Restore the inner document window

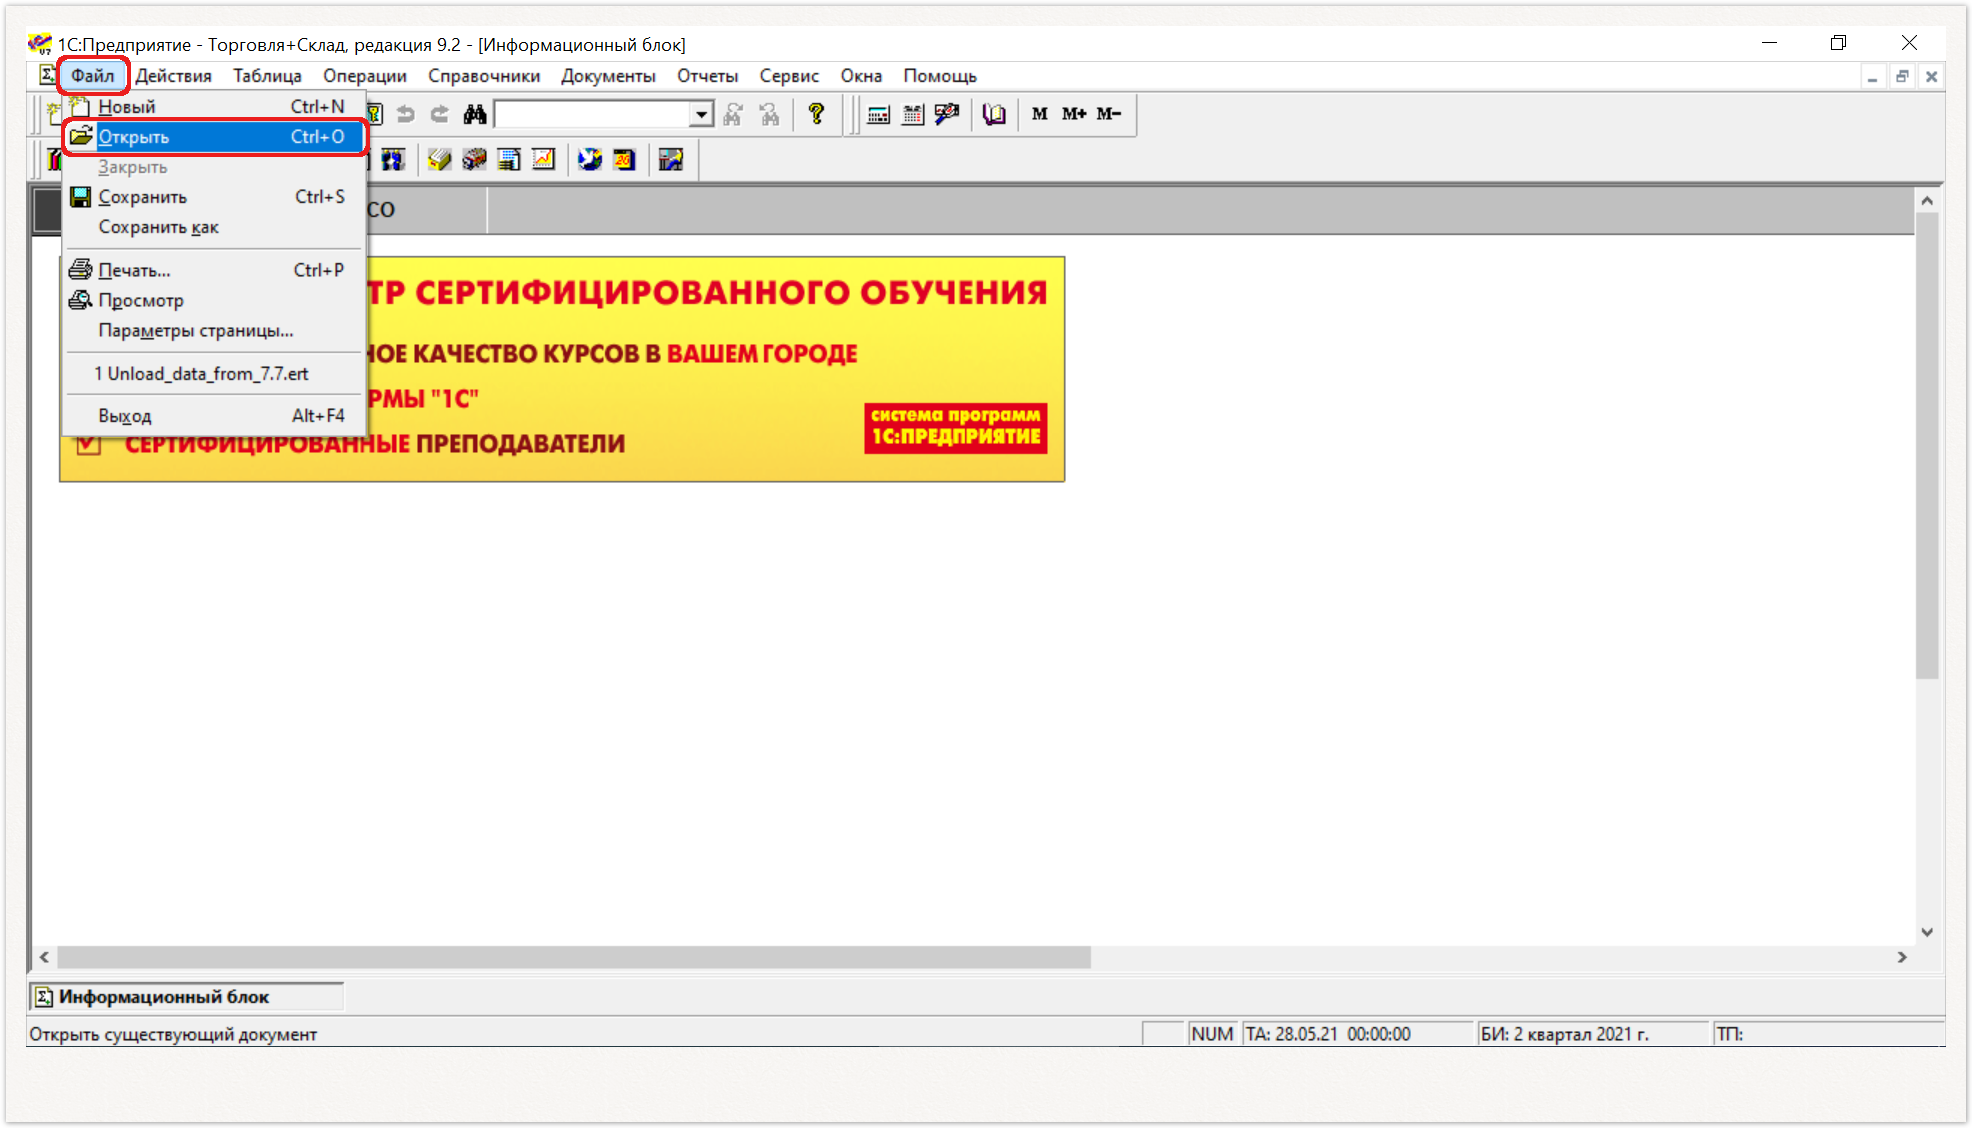coord(1902,76)
